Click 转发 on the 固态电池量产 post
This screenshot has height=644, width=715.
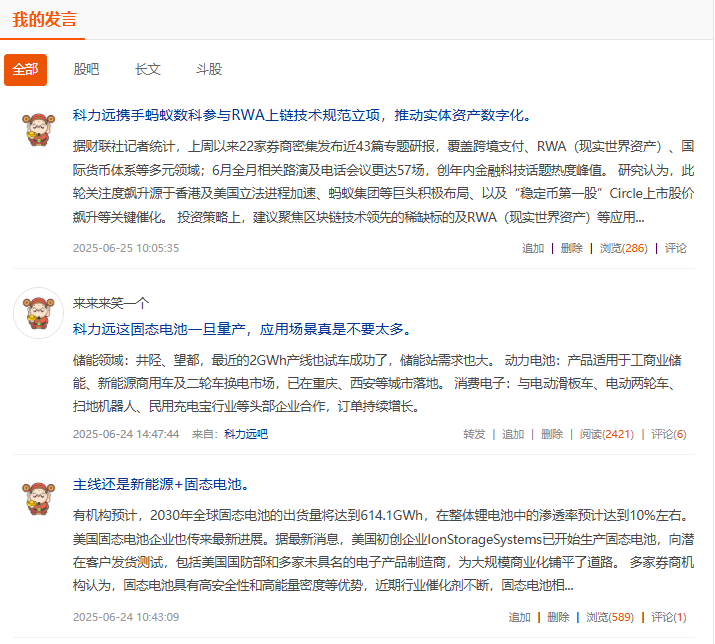[474, 434]
